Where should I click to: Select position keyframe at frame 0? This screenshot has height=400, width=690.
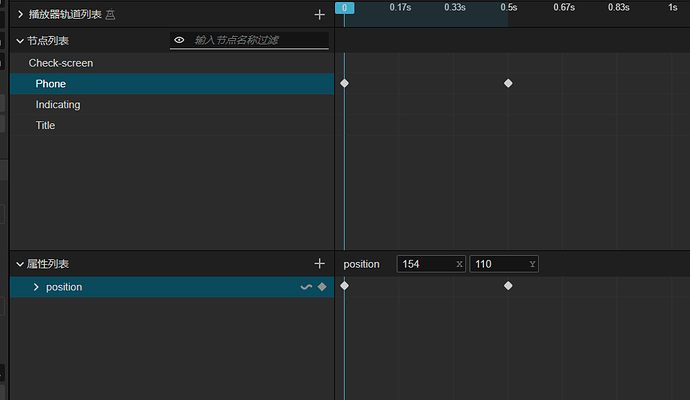pos(345,286)
